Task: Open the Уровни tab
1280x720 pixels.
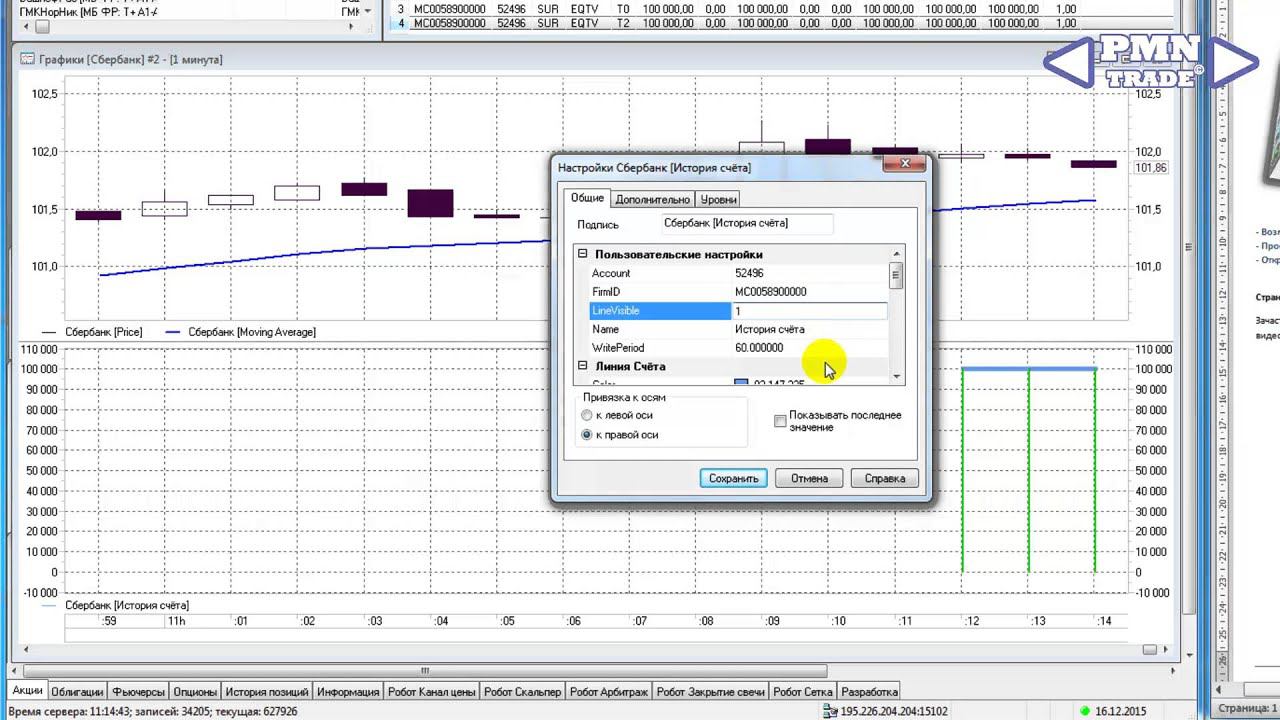Action: [718, 199]
